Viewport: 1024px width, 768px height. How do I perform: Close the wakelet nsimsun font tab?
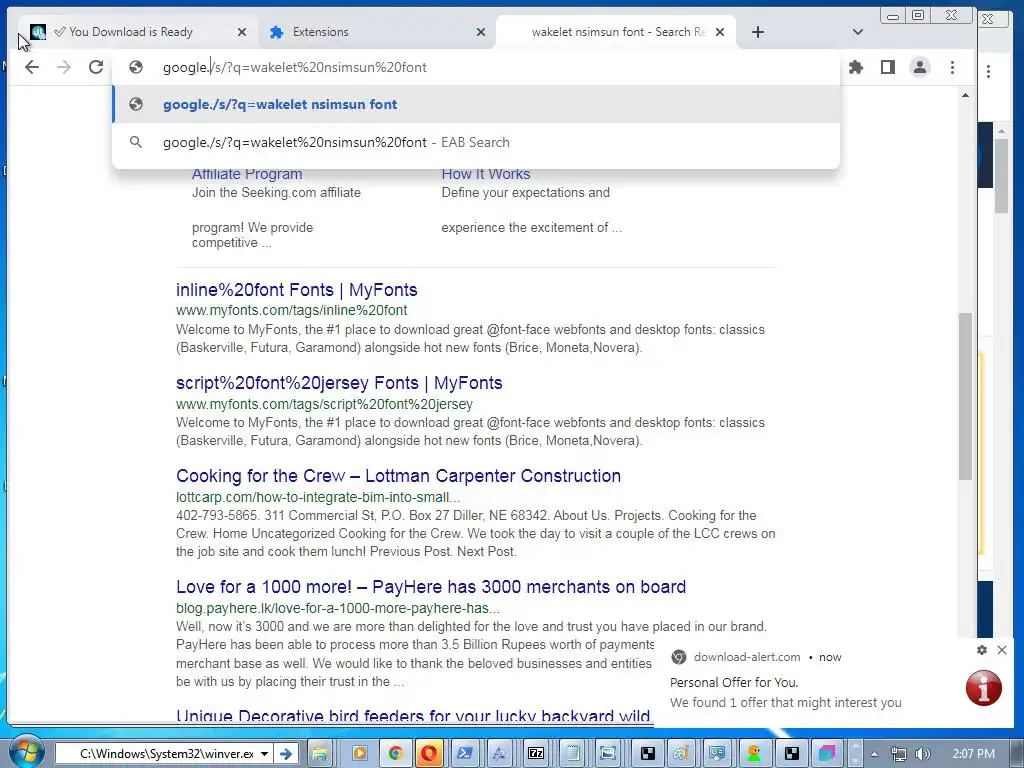coord(720,32)
